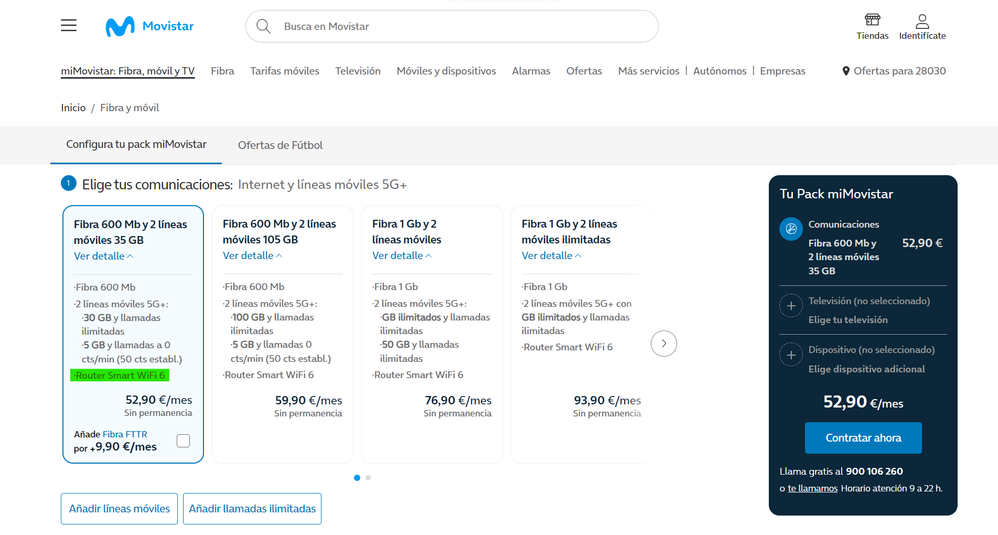The height and width of the screenshot is (535, 998).
Task: Click the next arrow in plan carousel
Action: (x=663, y=344)
